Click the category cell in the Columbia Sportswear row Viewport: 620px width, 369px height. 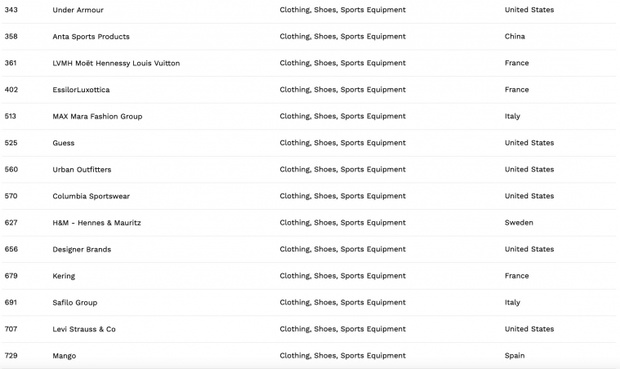click(x=342, y=196)
